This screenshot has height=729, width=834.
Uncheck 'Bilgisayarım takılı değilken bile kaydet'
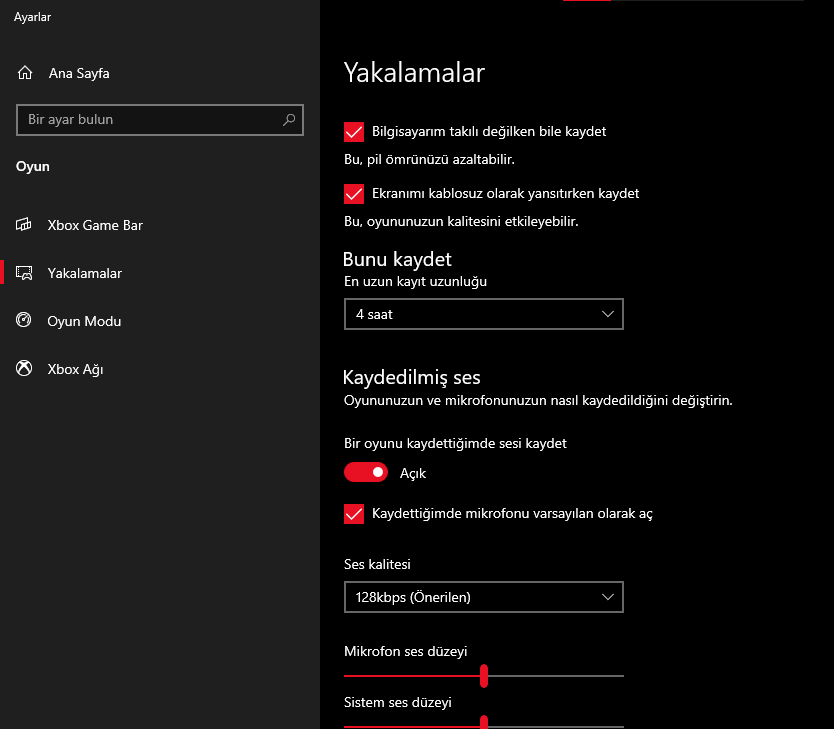(x=354, y=132)
